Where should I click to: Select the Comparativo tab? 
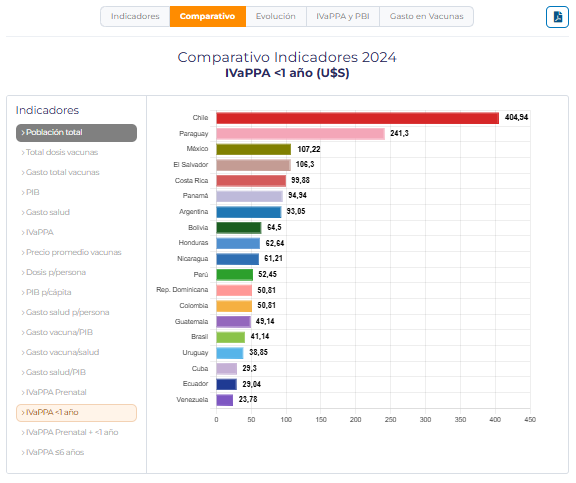coord(208,17)
